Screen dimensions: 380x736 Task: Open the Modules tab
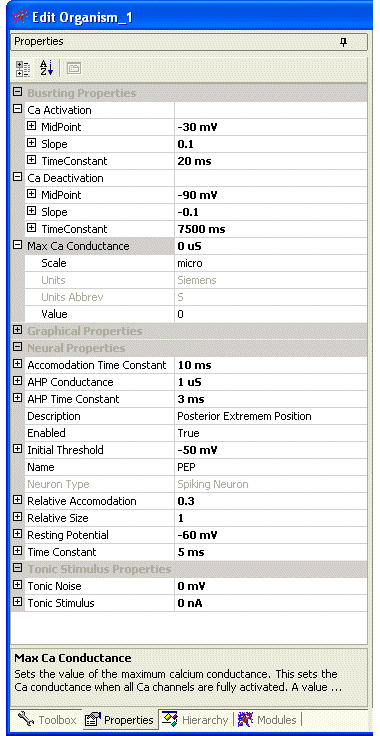pyautogui.click(x=269, y=719)
